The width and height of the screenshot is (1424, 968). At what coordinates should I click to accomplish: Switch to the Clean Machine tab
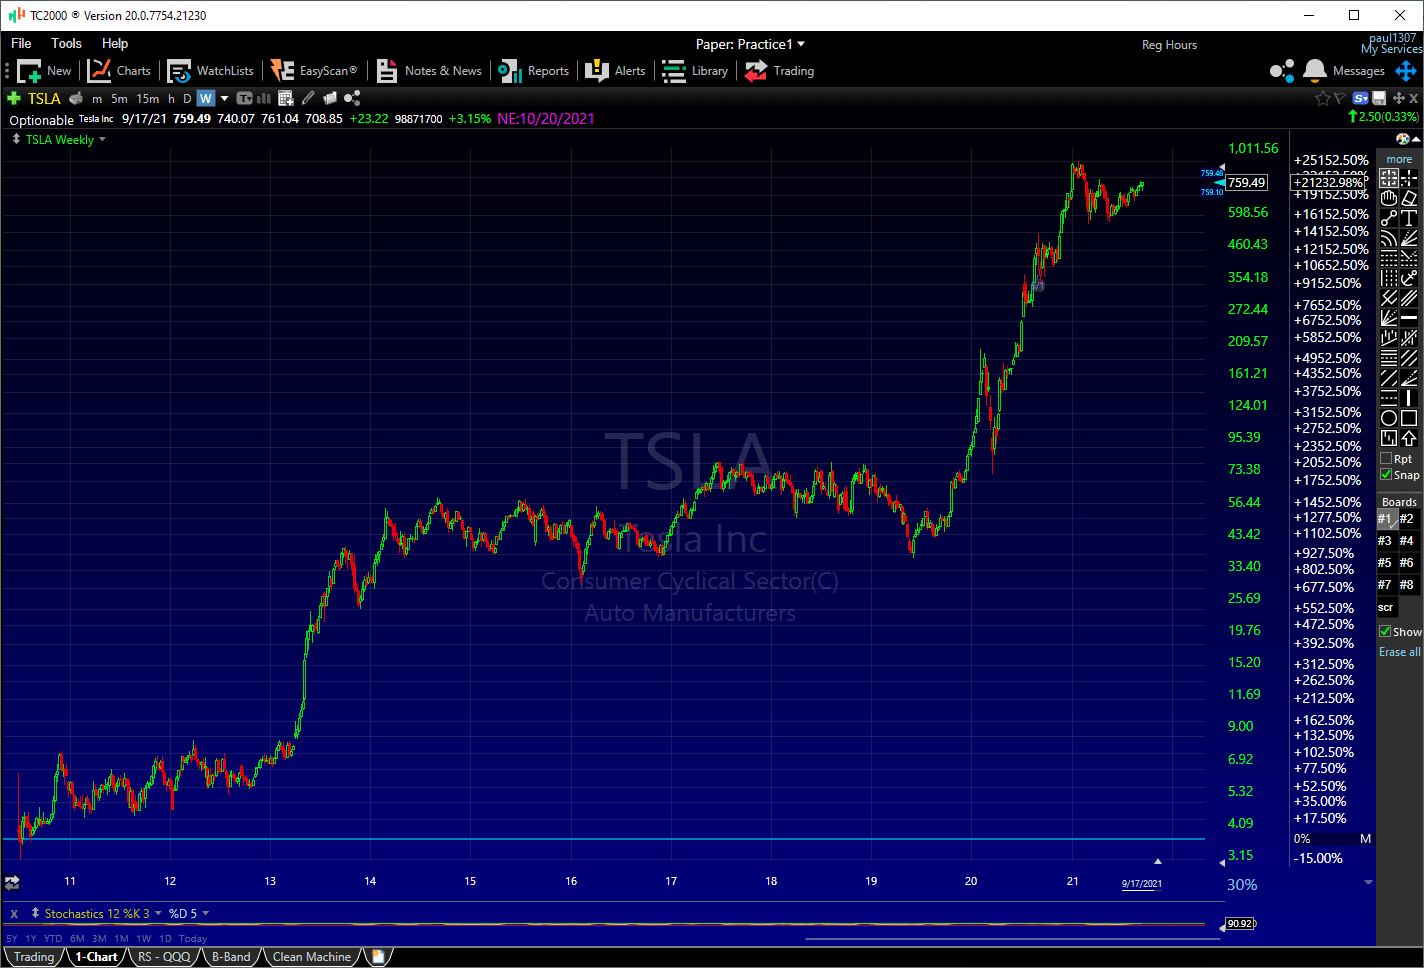(312, 957)
